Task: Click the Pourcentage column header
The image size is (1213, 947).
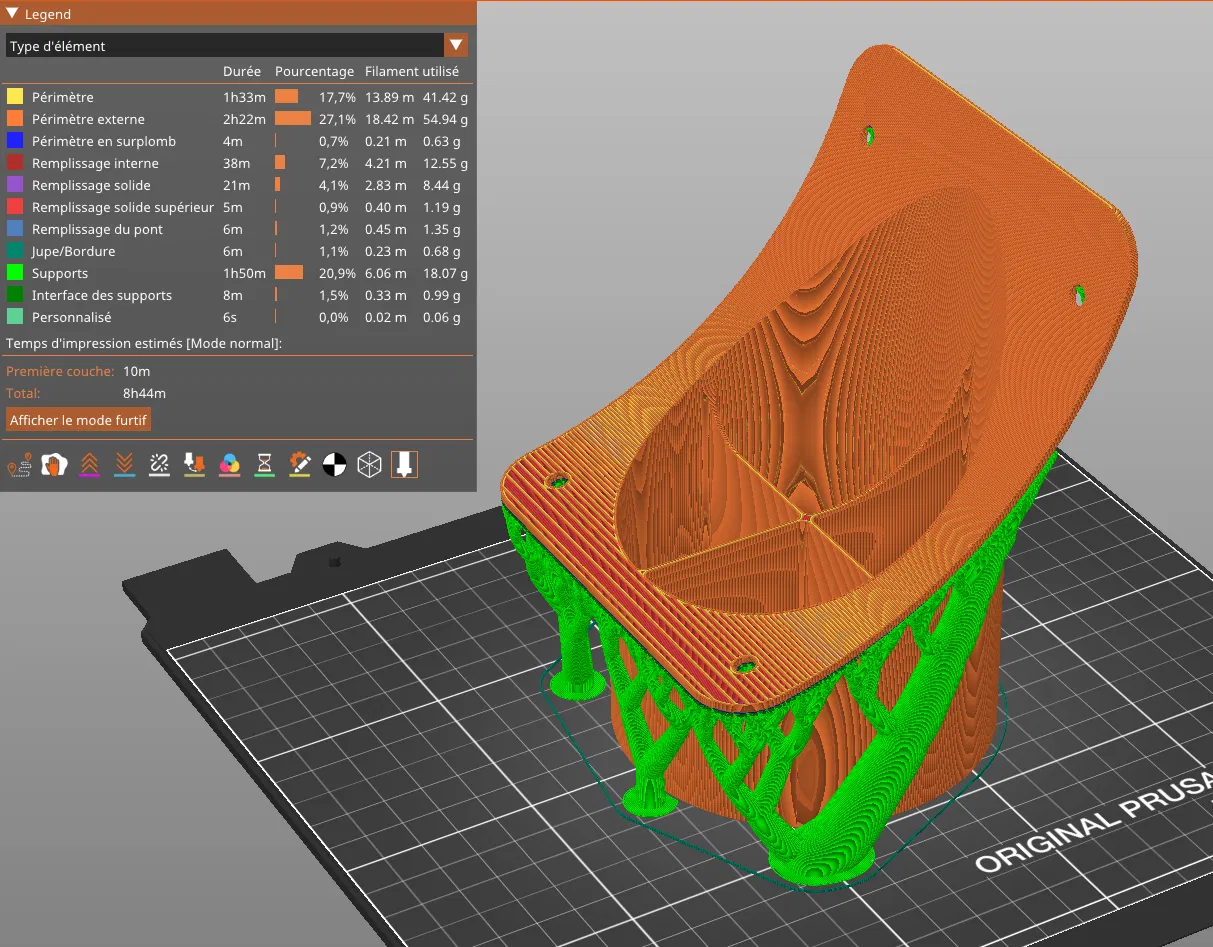Action: (314, 72)
